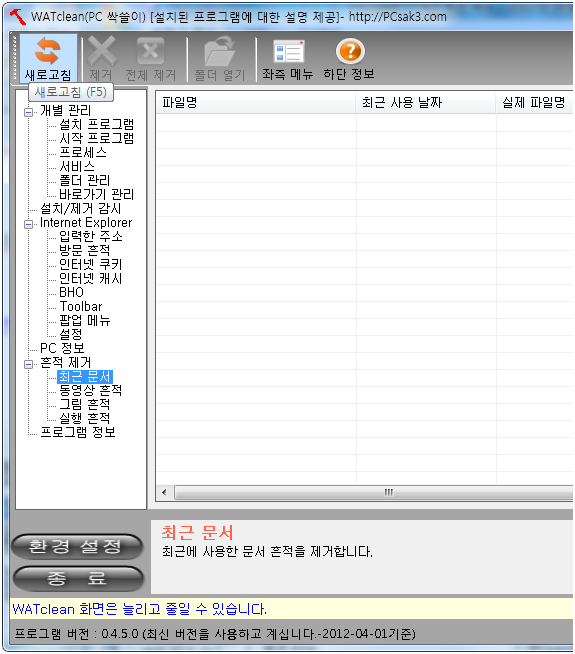The height and width of the screenshot is (654, 575).
Task: Click the 최근에 사용한 문서 흔적을 description text
Action: [x=267, y=552]
